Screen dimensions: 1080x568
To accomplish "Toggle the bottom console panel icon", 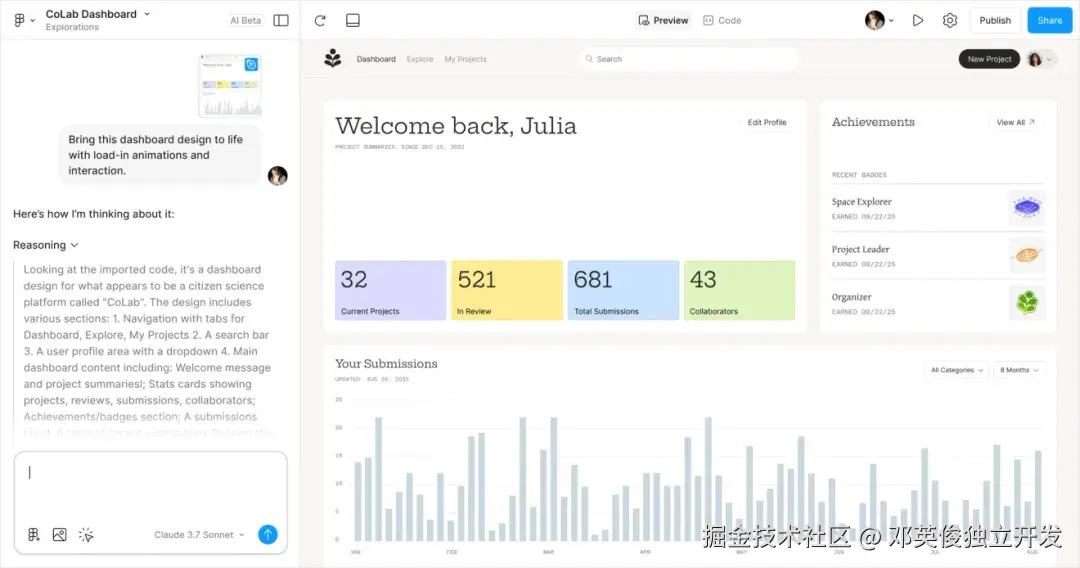I will click(x=352, y=20).
